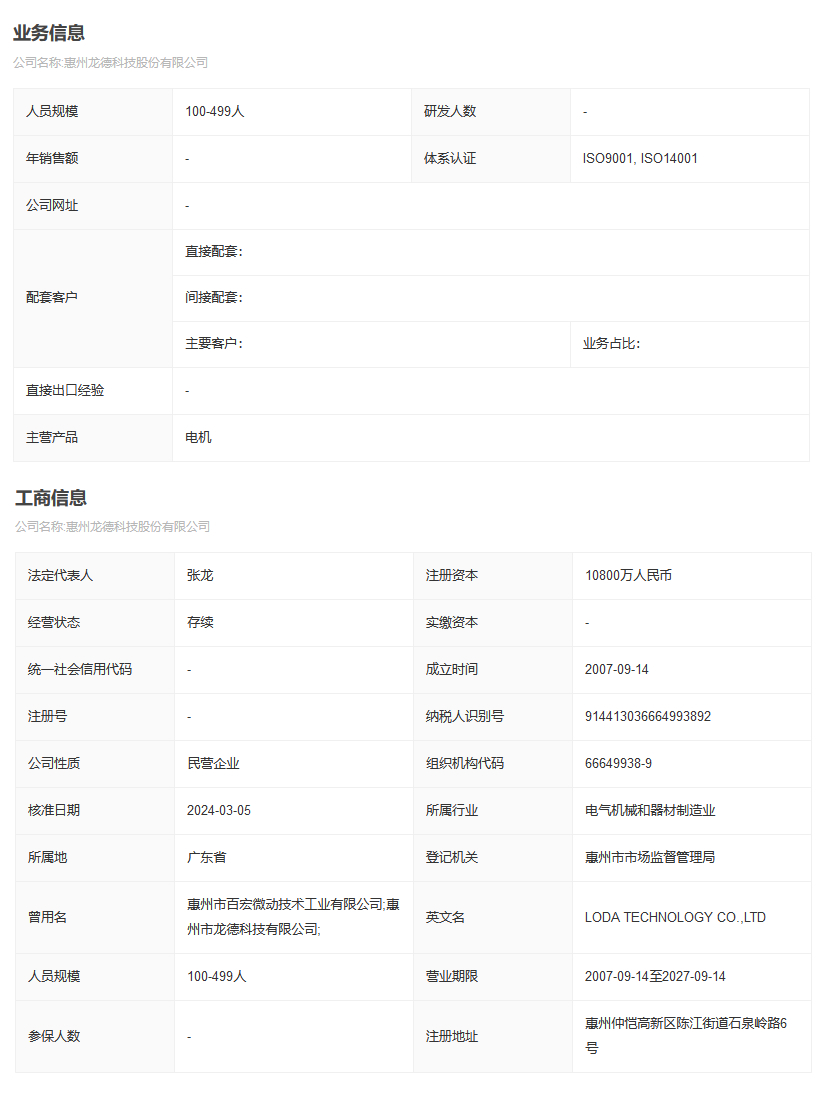Screen dimensions: 826x1100
Task: Select the registered address starting 惠州仲恺高新区
Action: tap(686, 1036)
